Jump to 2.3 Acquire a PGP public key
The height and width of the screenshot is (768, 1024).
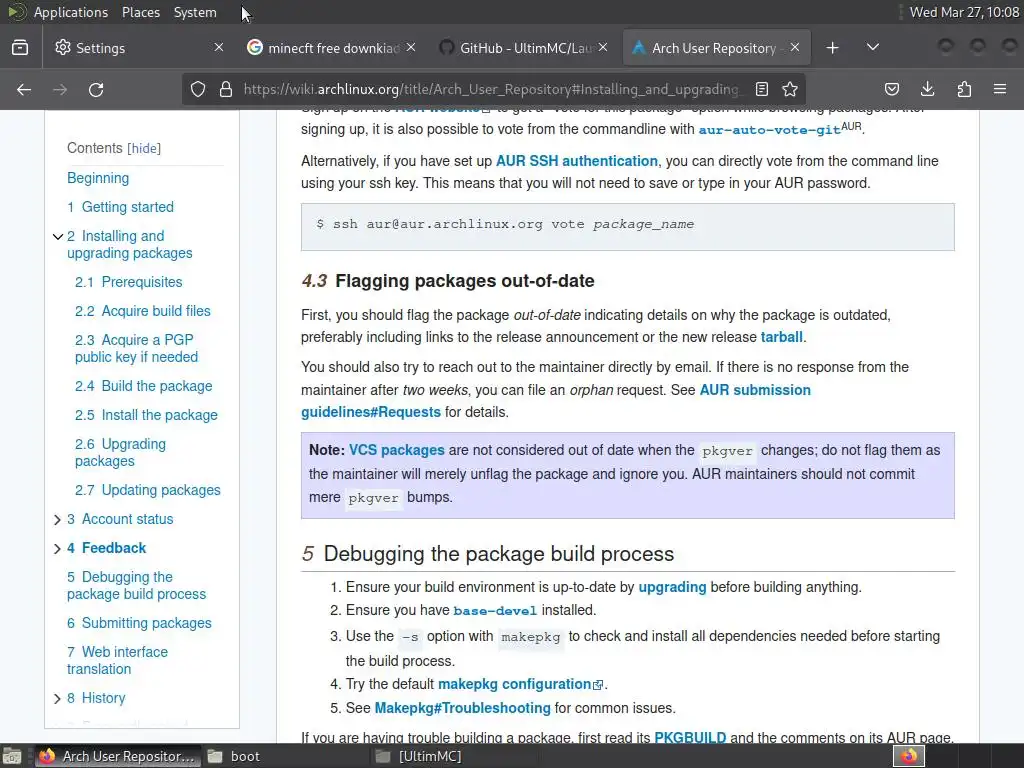click(136, 349)
